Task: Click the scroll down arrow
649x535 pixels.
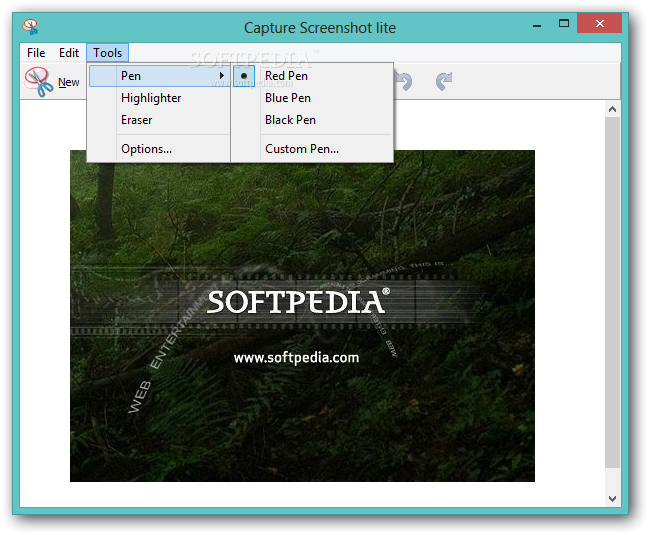Action: coord(613,499)
